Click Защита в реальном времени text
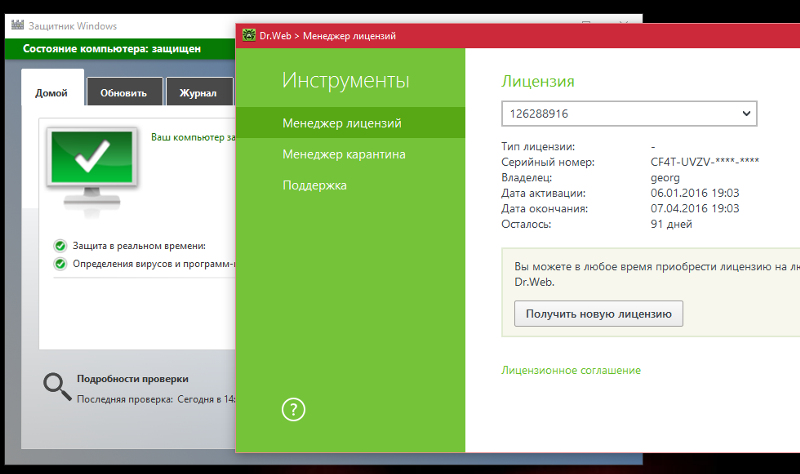 (139, 246)
